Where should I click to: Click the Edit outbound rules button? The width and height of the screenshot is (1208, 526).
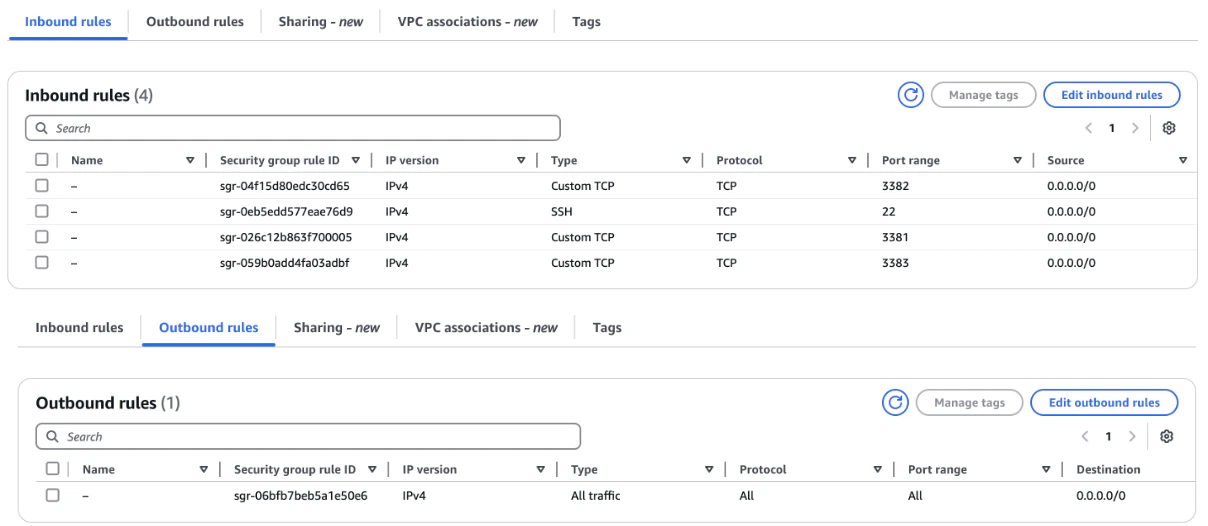[x=1104, y=403]
